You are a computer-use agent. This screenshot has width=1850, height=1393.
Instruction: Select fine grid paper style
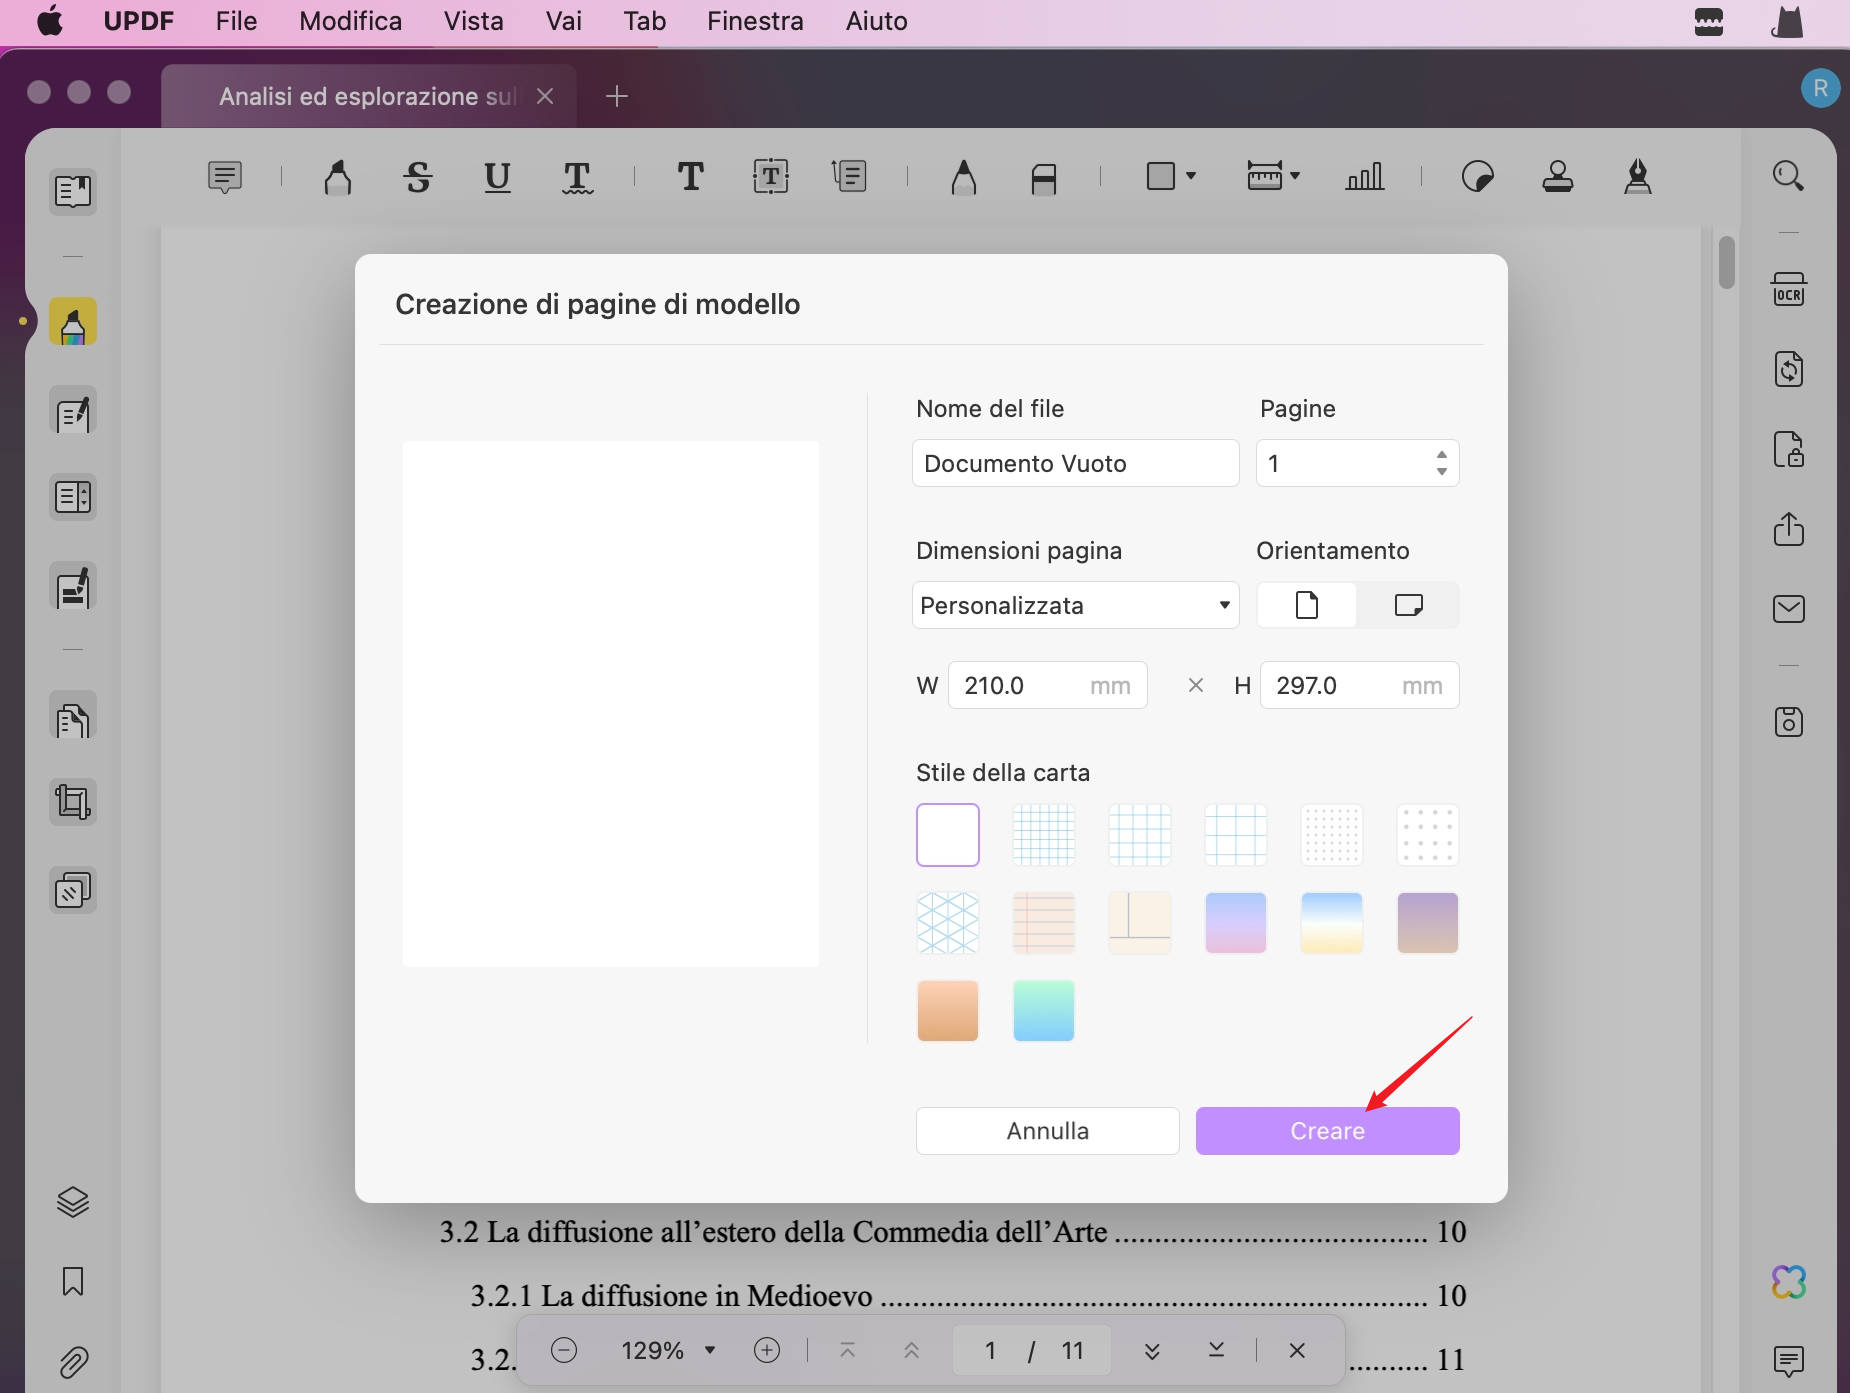coord(1043,835)
